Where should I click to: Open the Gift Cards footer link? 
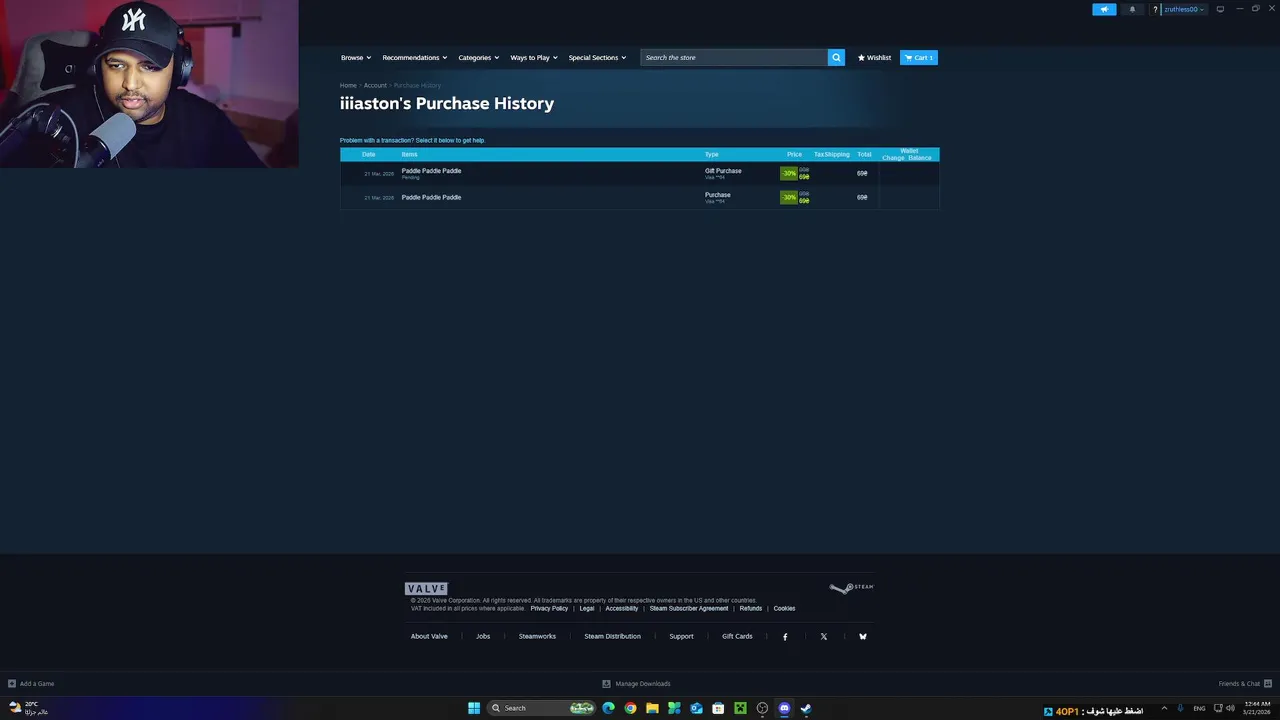pyautogui.click(x=737, y=636)
